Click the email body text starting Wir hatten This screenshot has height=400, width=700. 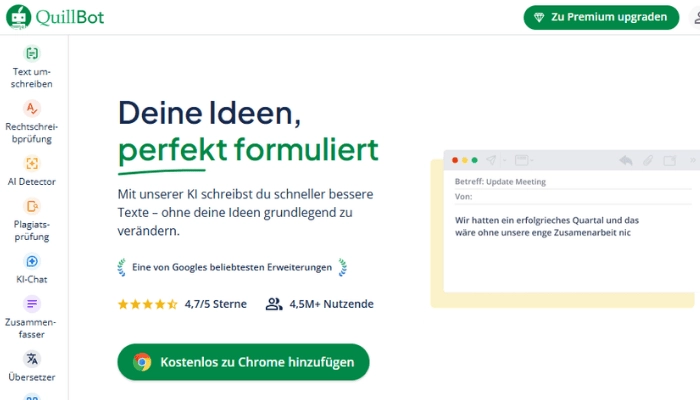(x=546, y=226)
